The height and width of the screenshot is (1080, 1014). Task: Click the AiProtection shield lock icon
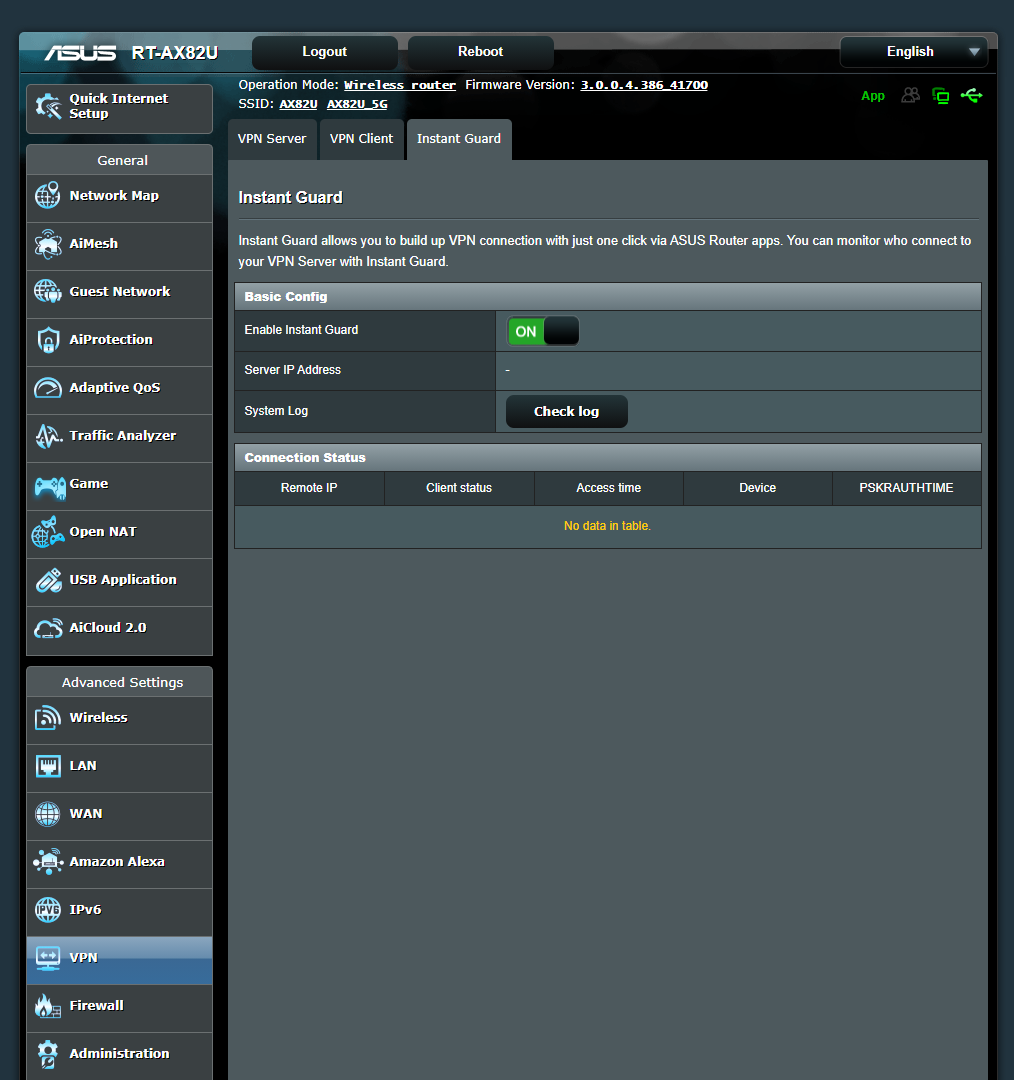pyautogui.click(x=48, y=340)
